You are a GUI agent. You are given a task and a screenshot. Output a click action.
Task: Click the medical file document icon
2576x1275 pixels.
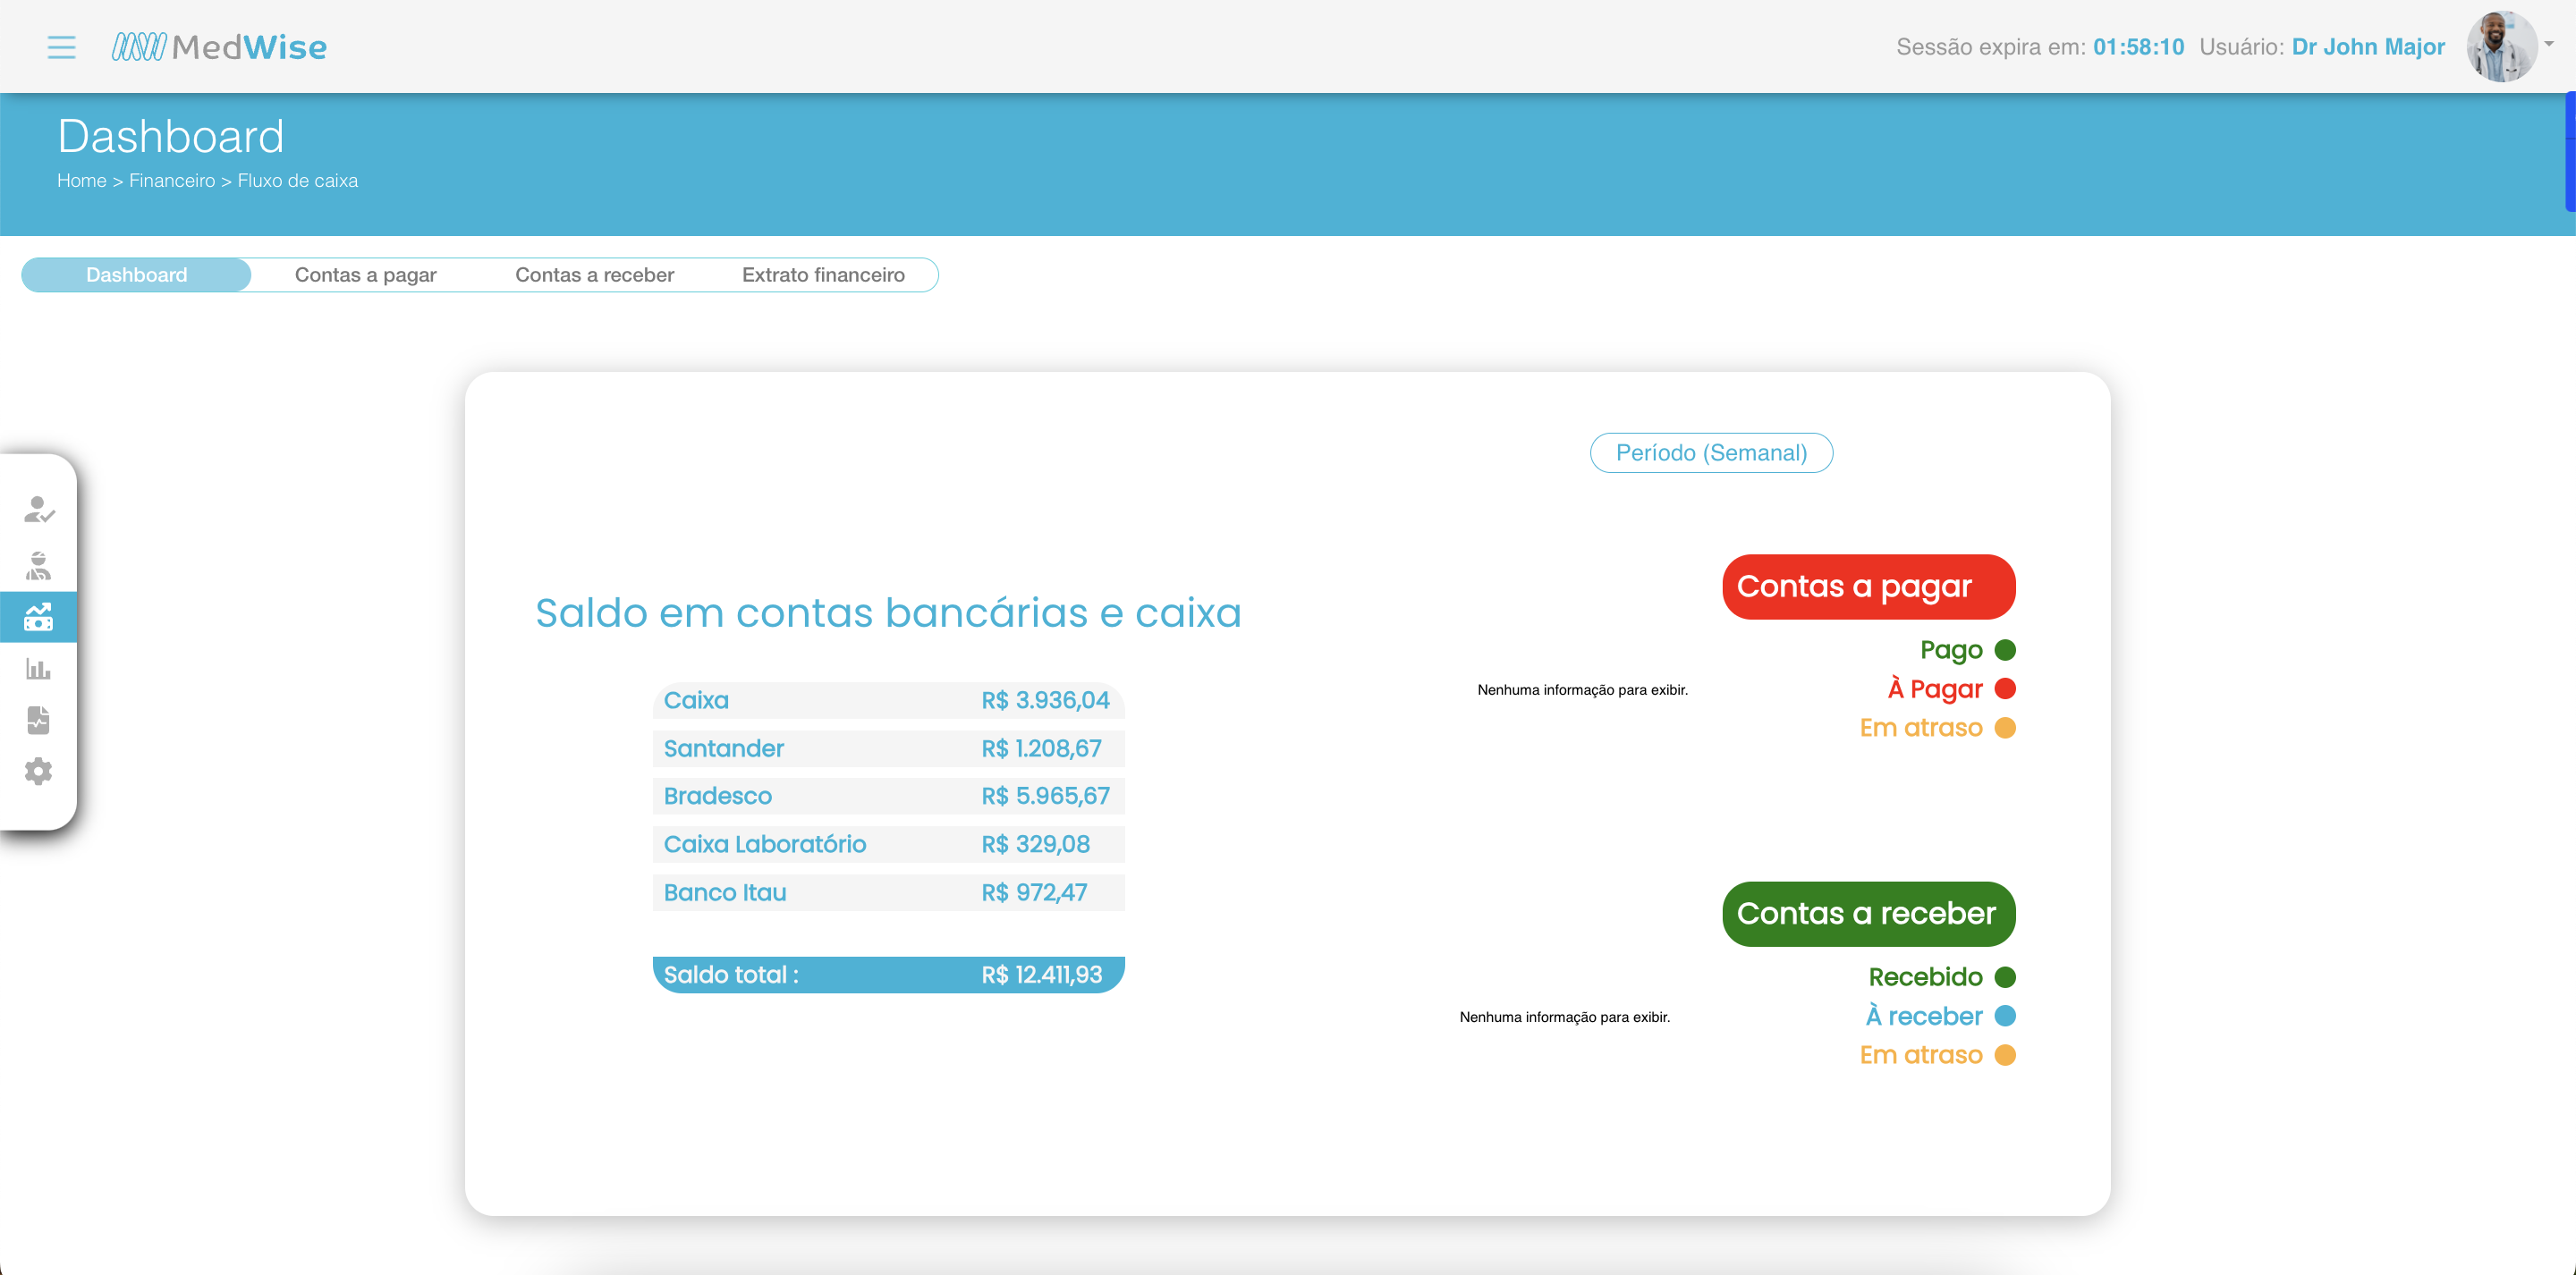39,720
